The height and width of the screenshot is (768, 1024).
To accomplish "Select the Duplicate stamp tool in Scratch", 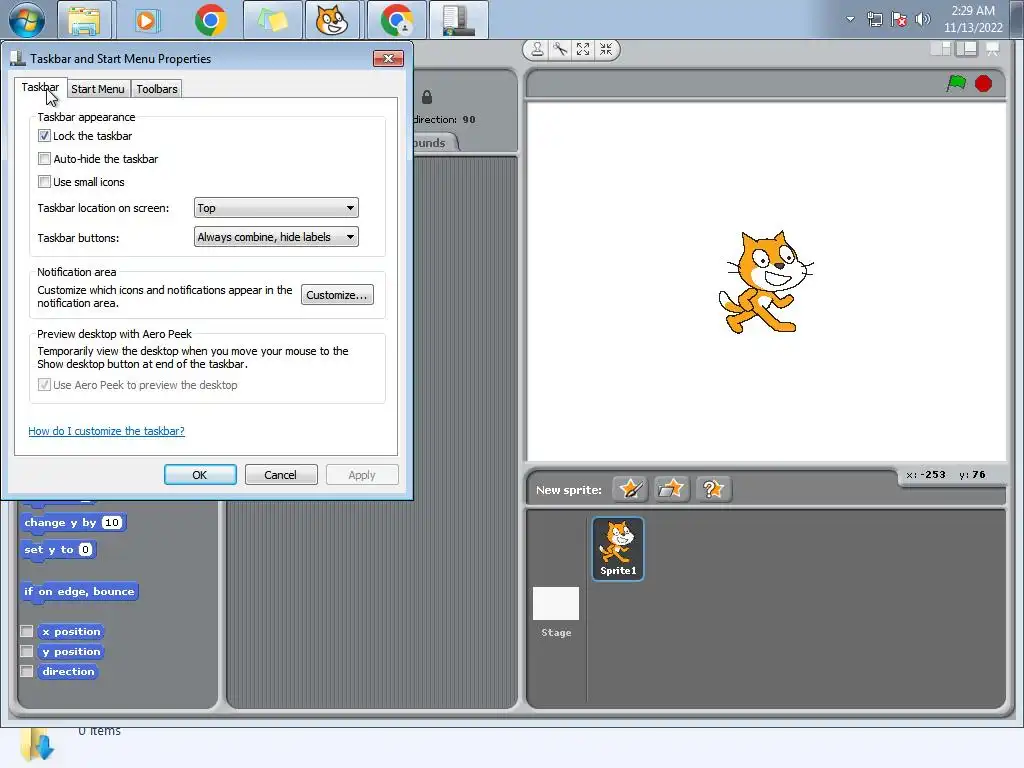I will [x=537, y=50].
